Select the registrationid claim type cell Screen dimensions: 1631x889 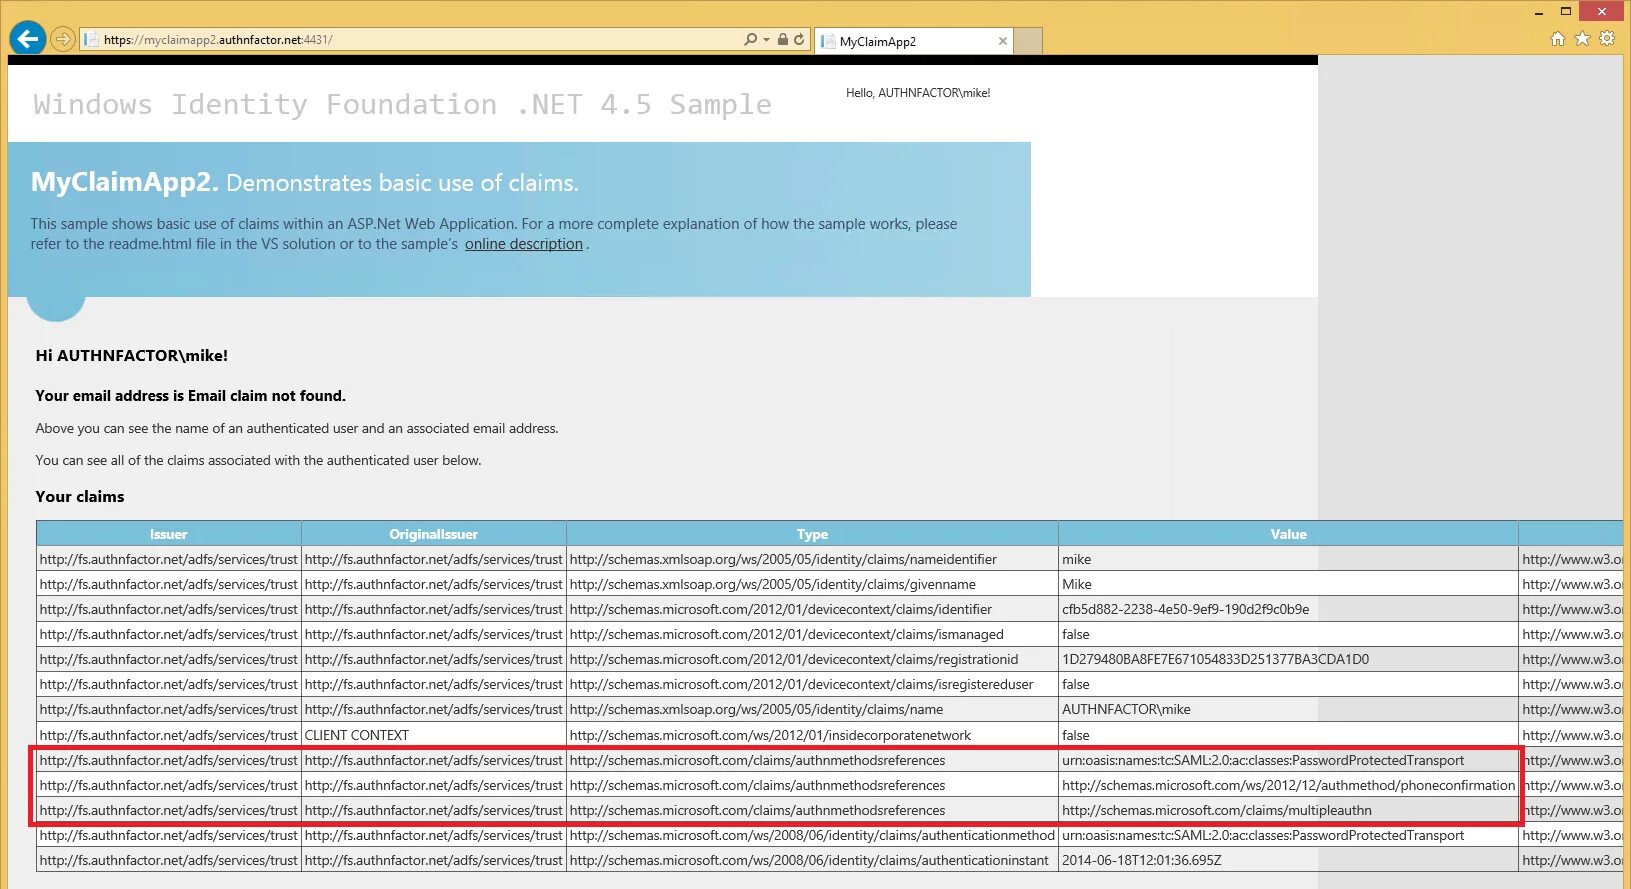(x=812, y=659)
